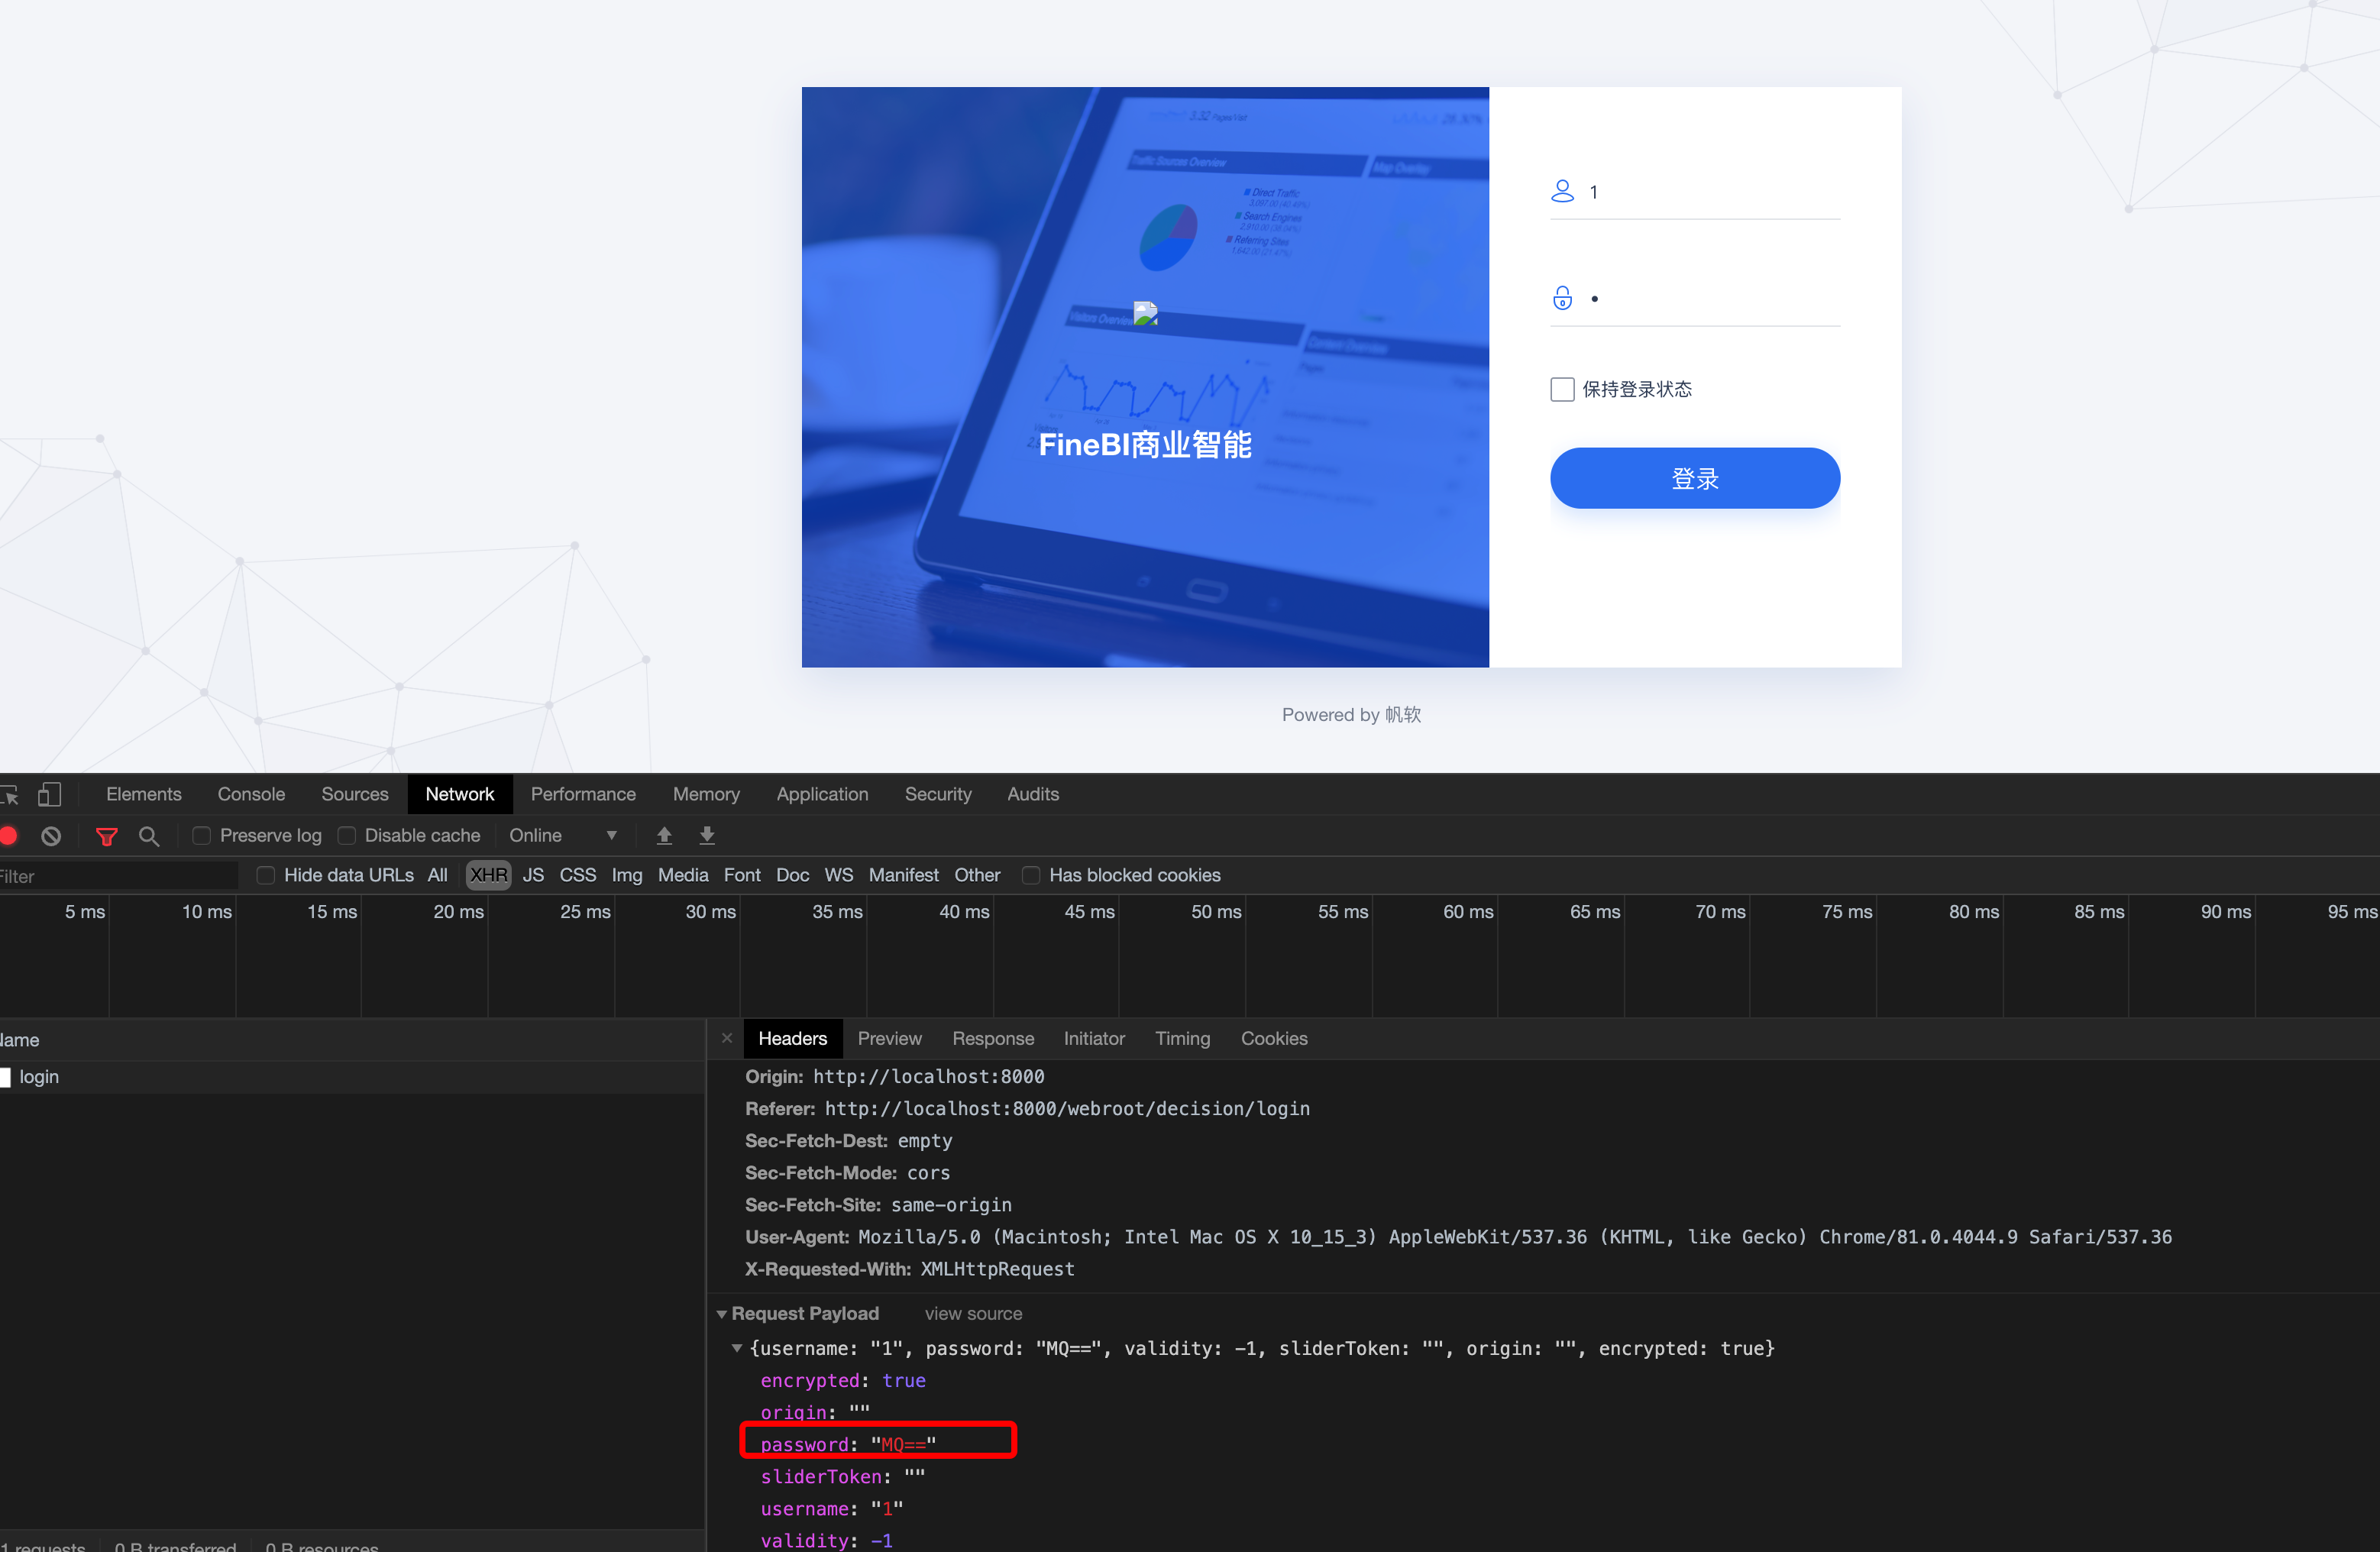
Task: Click the Response tab in request details
Action: pos(992,1037)
